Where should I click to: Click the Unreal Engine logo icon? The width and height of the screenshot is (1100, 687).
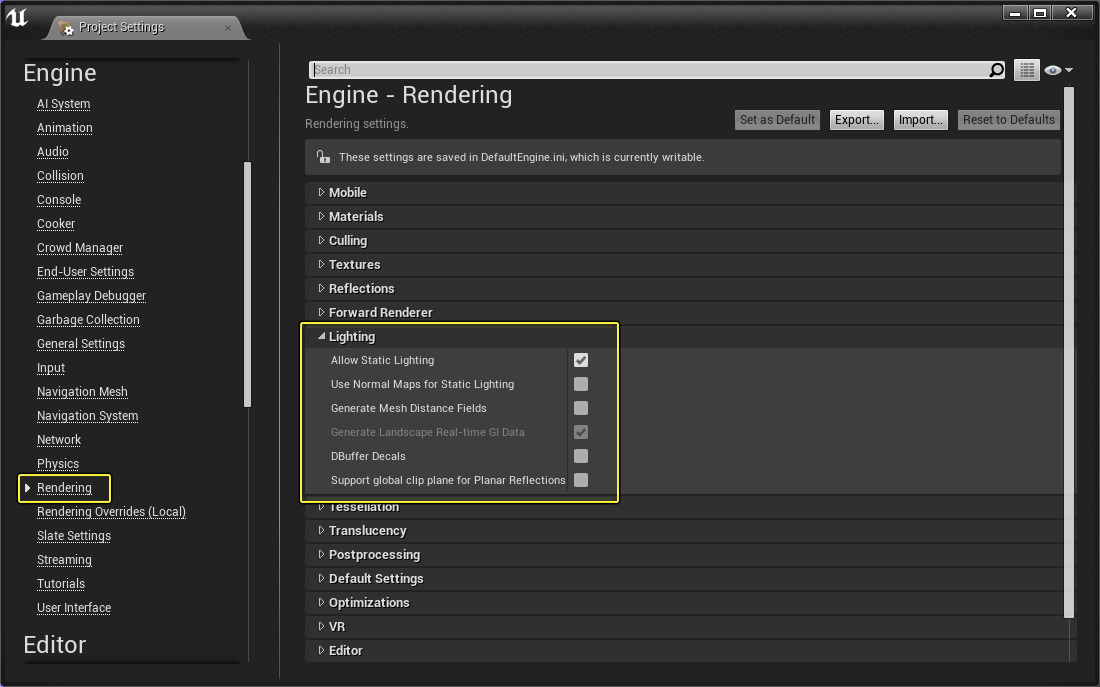(17, 17)
